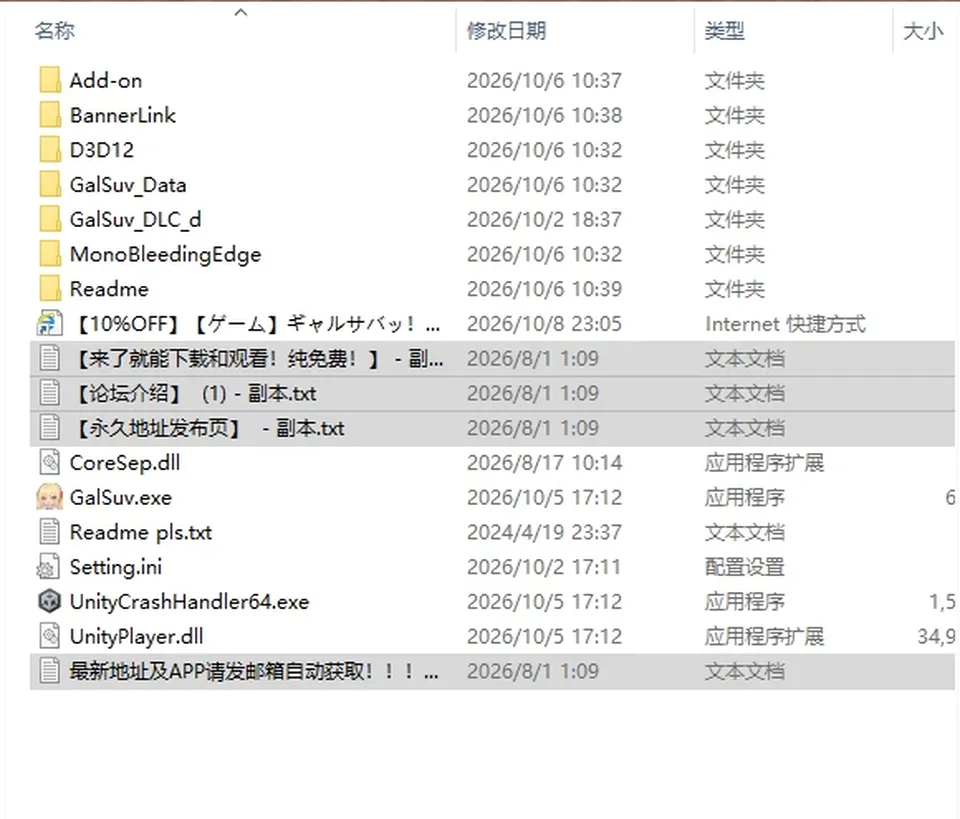Viewport: 960px width, 819px height.
Task: Select the GalSuv.exe character icon
Action: pyautogui.click(x=50, y=498)
